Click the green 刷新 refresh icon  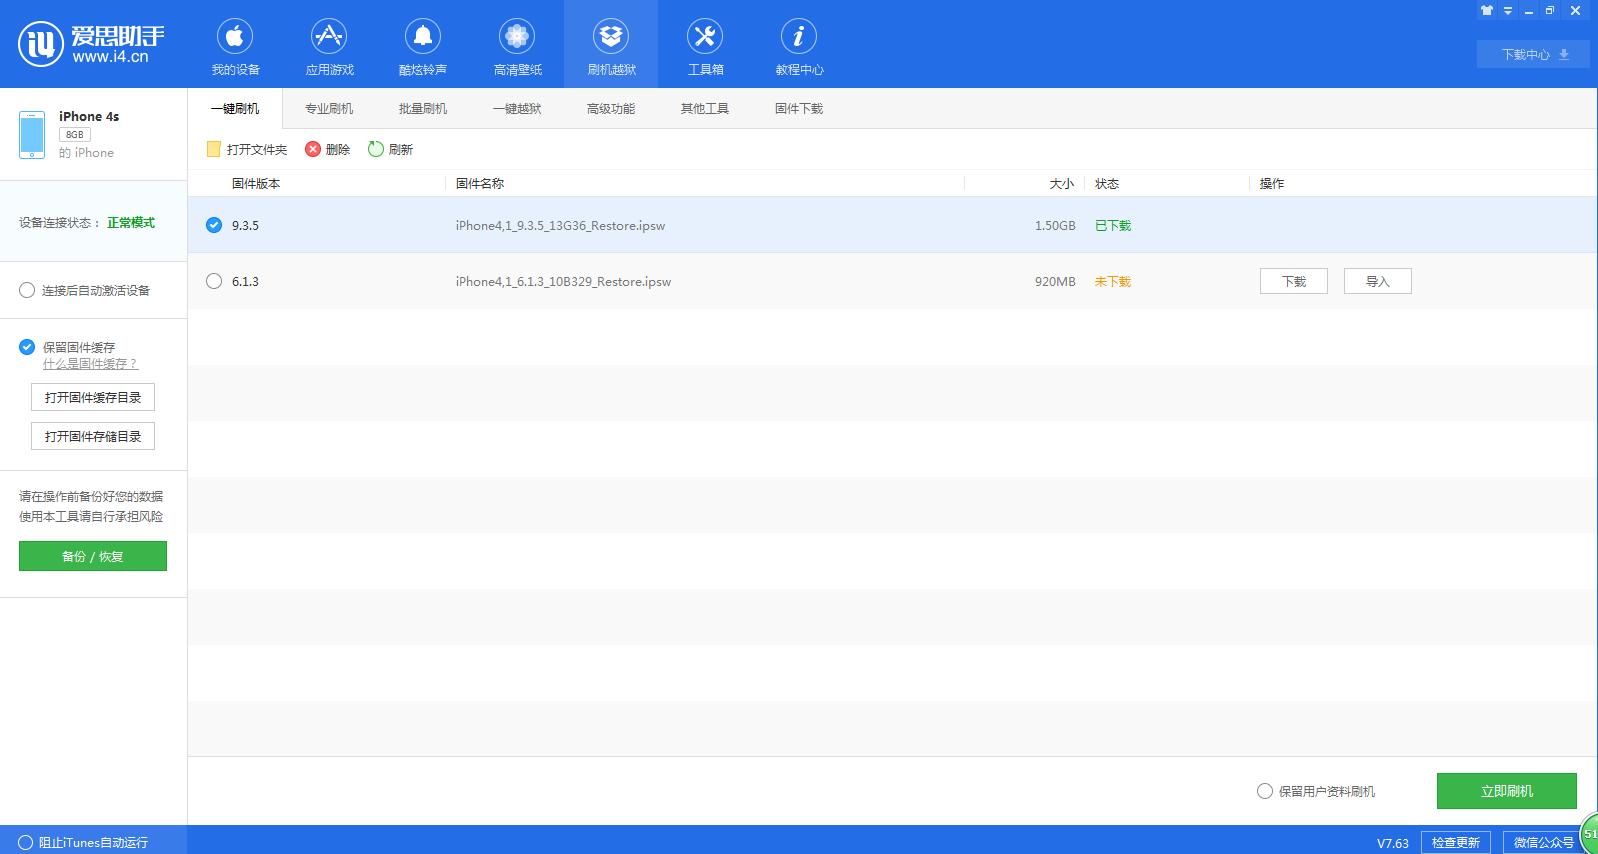(x=376, y=149)
